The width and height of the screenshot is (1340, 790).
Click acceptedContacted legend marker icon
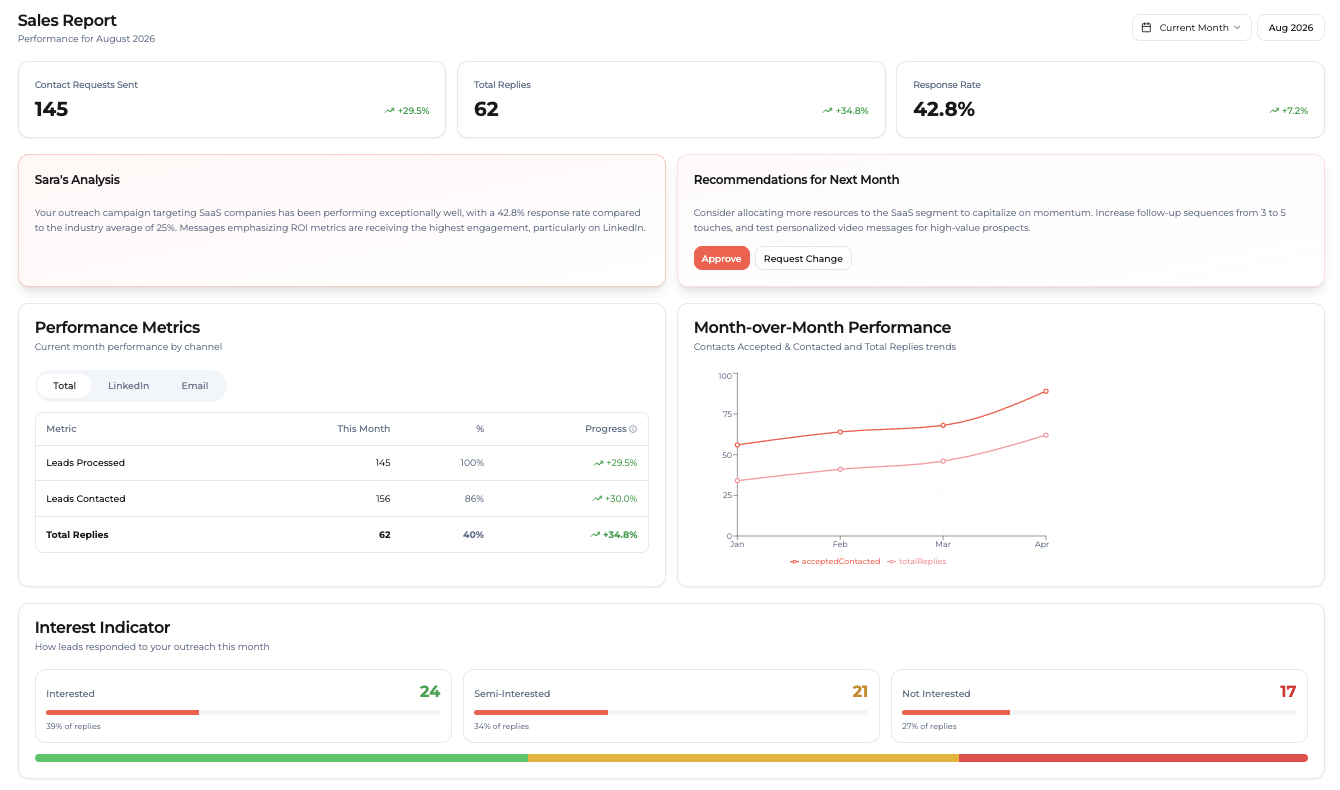(794, 562)
